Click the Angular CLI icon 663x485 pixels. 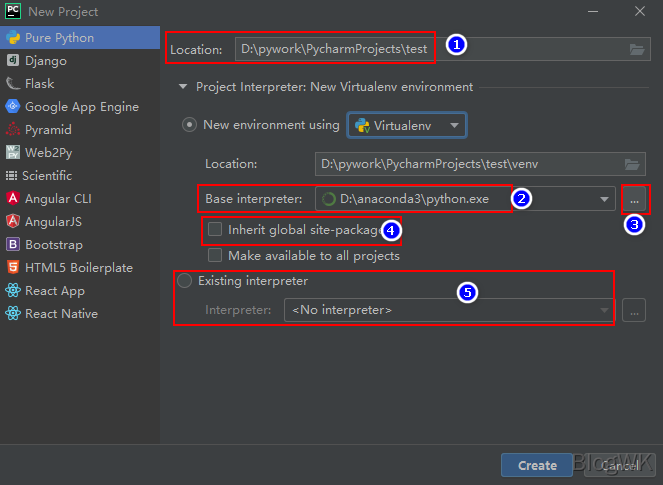[x=13, y=198]
